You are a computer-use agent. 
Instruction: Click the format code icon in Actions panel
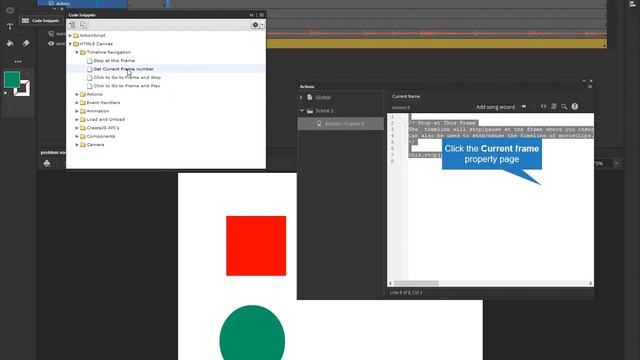pos(553,107)
